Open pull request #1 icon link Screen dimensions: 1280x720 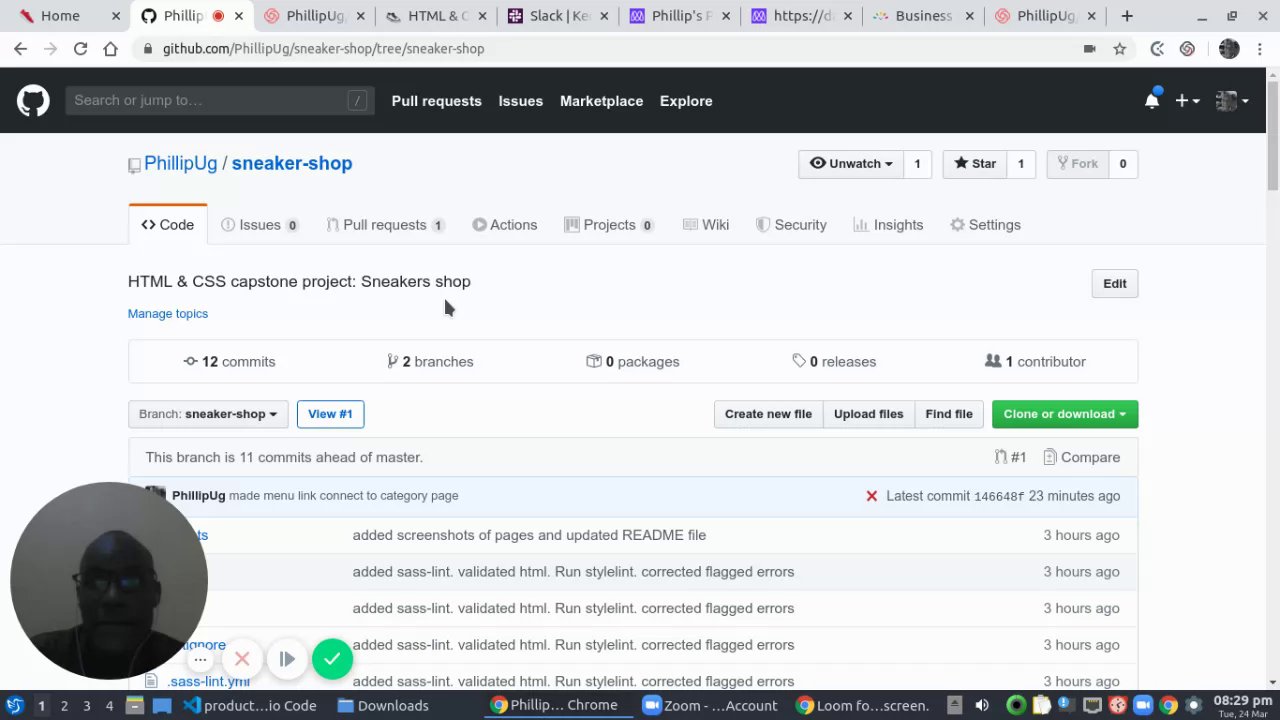click(1010, 457)
